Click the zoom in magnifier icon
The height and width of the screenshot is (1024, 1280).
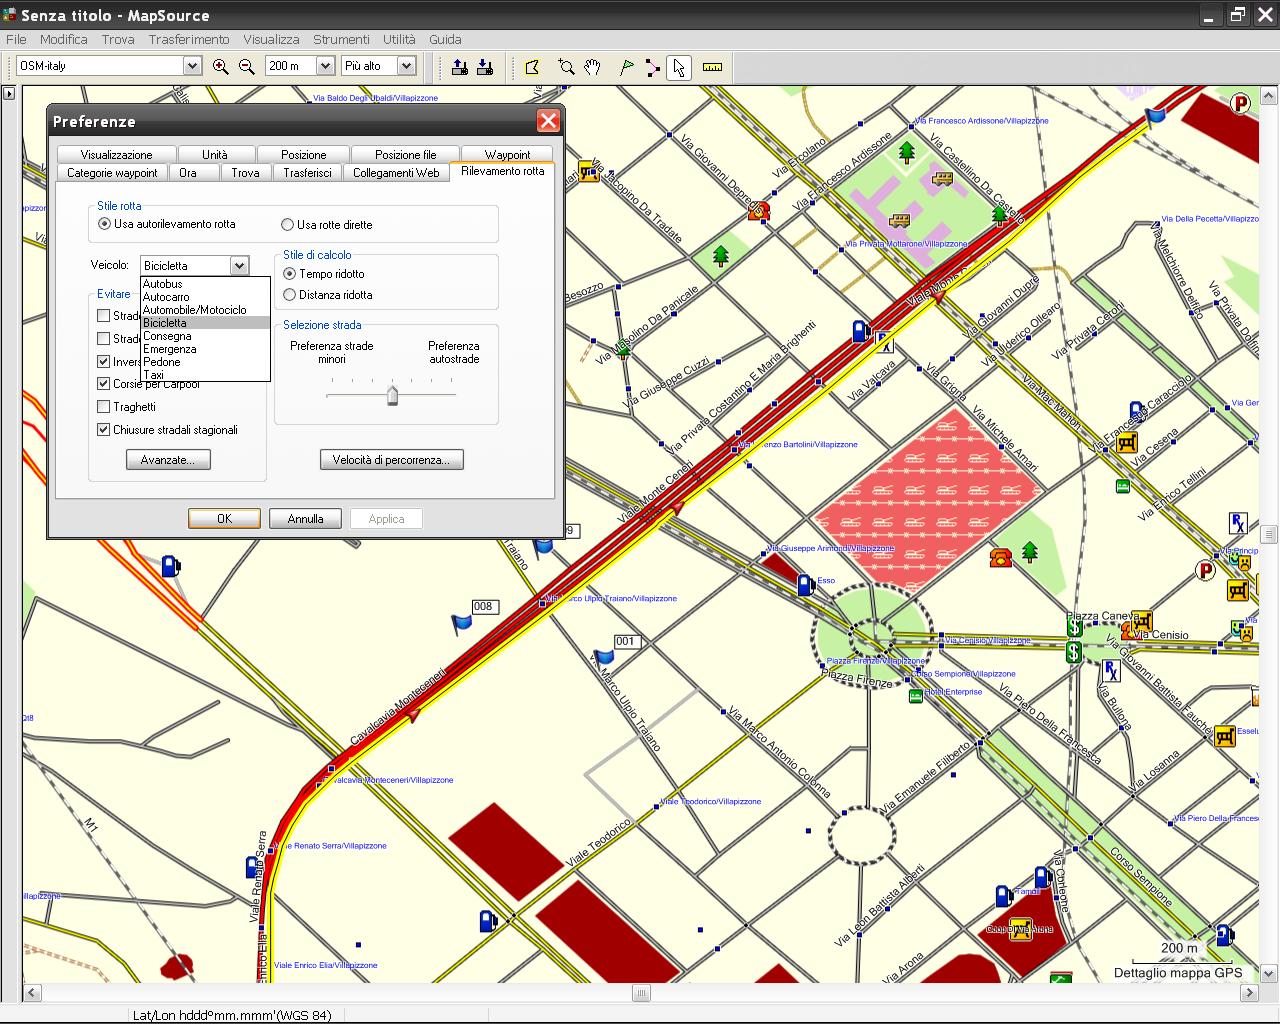pos(221,66)
